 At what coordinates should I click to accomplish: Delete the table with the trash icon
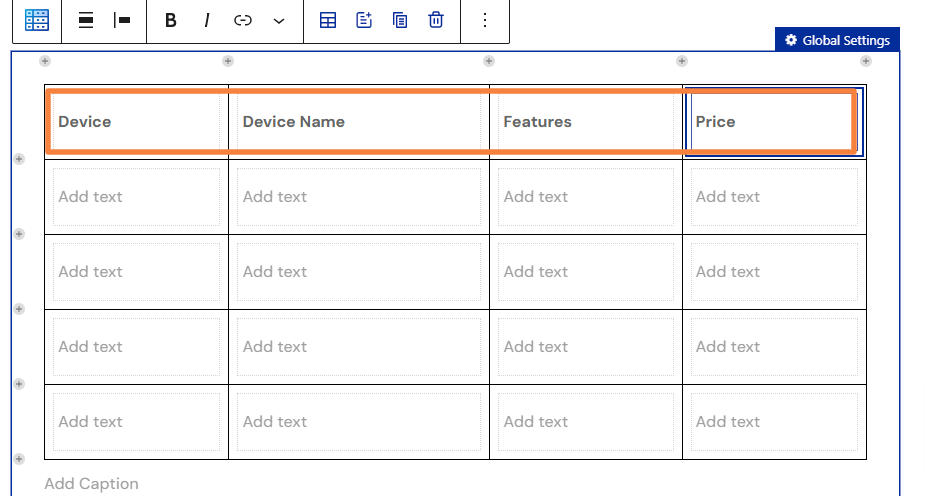click(x=436, y=20)
